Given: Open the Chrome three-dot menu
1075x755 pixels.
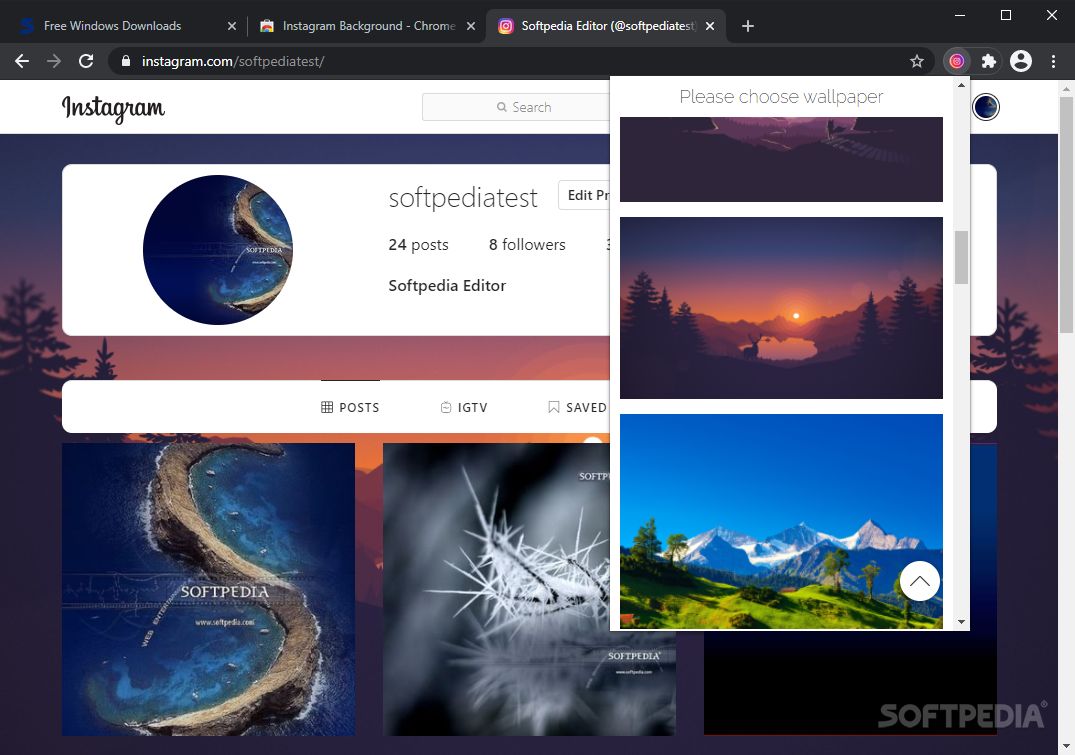Looking at the screenshot, I should [1053, 61].
